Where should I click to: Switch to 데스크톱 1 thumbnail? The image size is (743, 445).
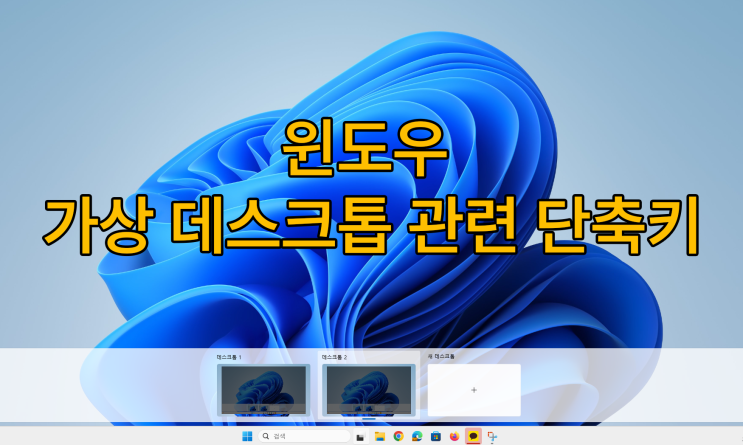263,391
